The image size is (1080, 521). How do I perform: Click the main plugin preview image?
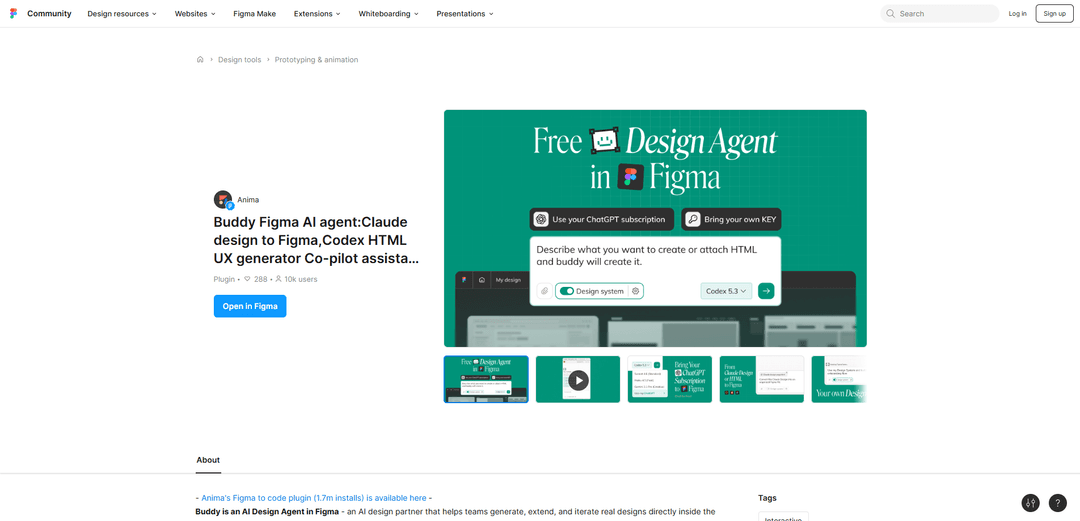pos(655,228)
